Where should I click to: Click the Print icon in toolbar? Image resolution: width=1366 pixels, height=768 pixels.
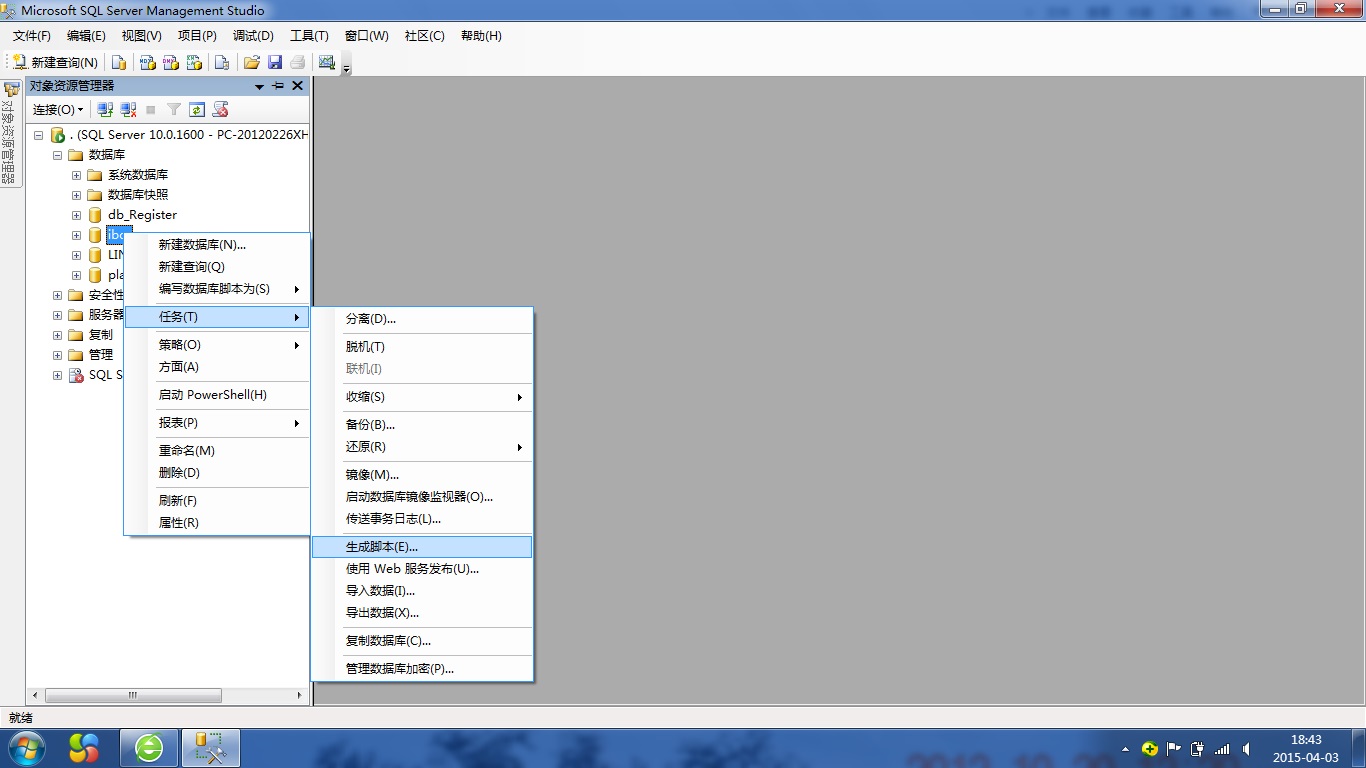coord(298,62)
